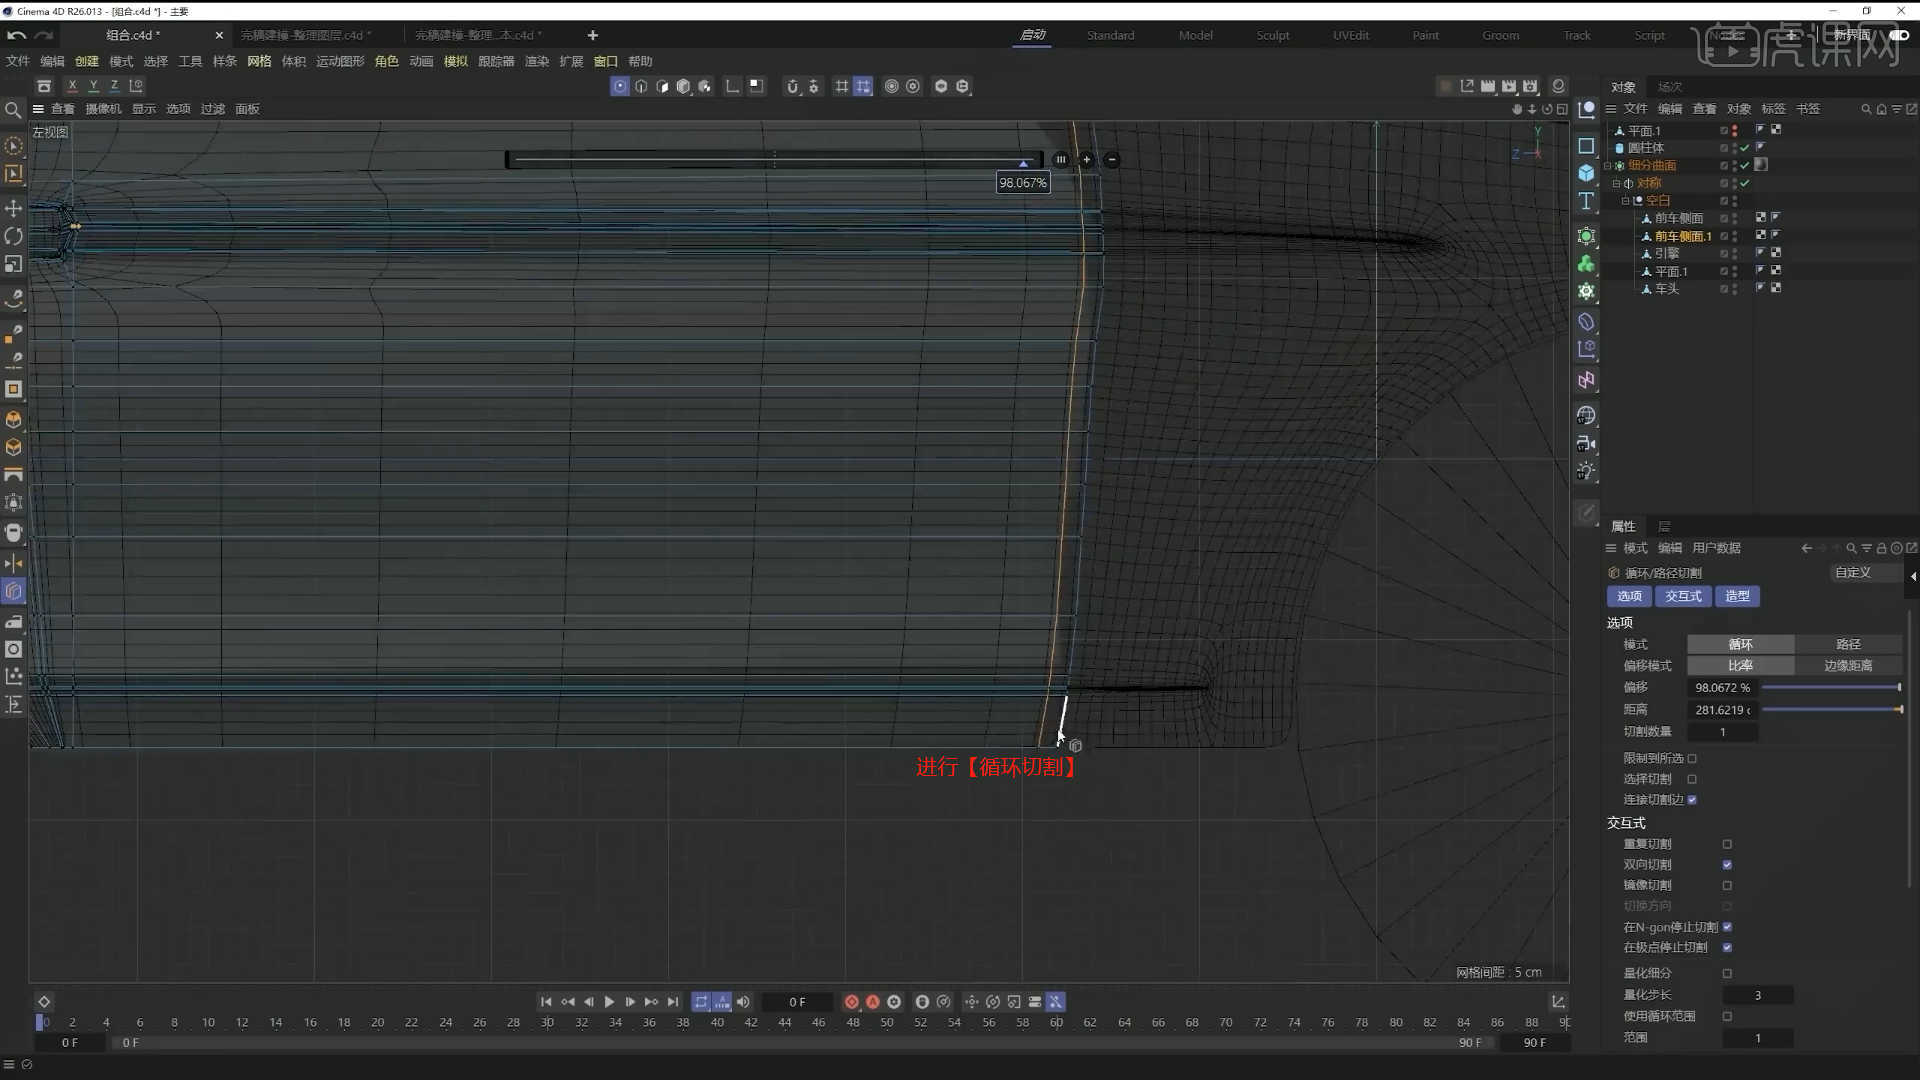
Task: Open viewport hamburger menu beside 查看
Action: pos(38,109)
